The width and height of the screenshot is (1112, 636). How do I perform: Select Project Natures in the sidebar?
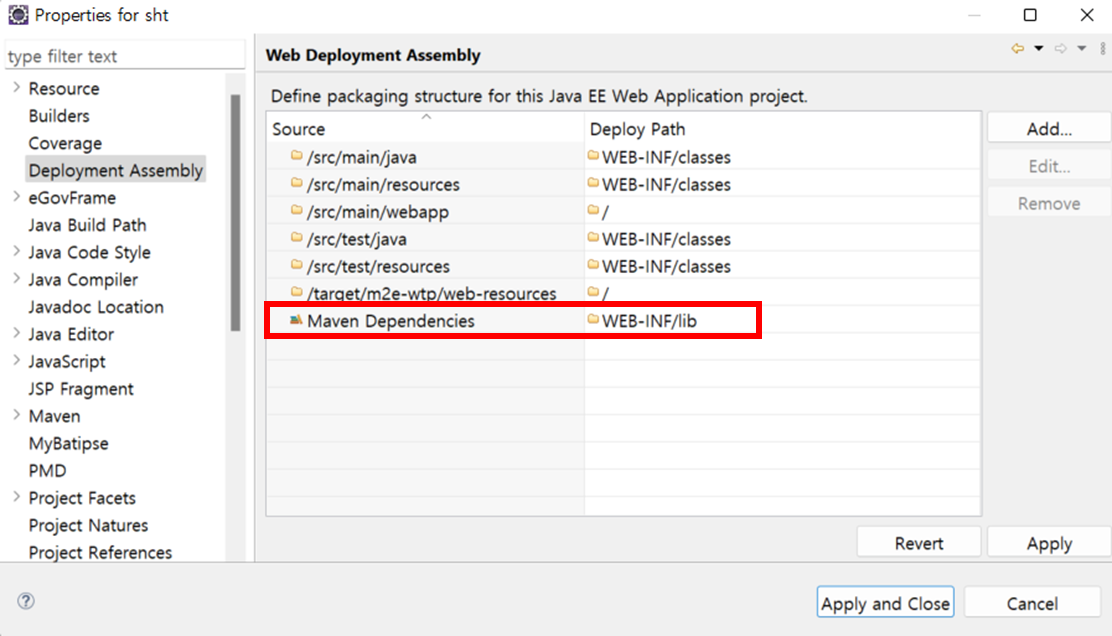[88, 525]
